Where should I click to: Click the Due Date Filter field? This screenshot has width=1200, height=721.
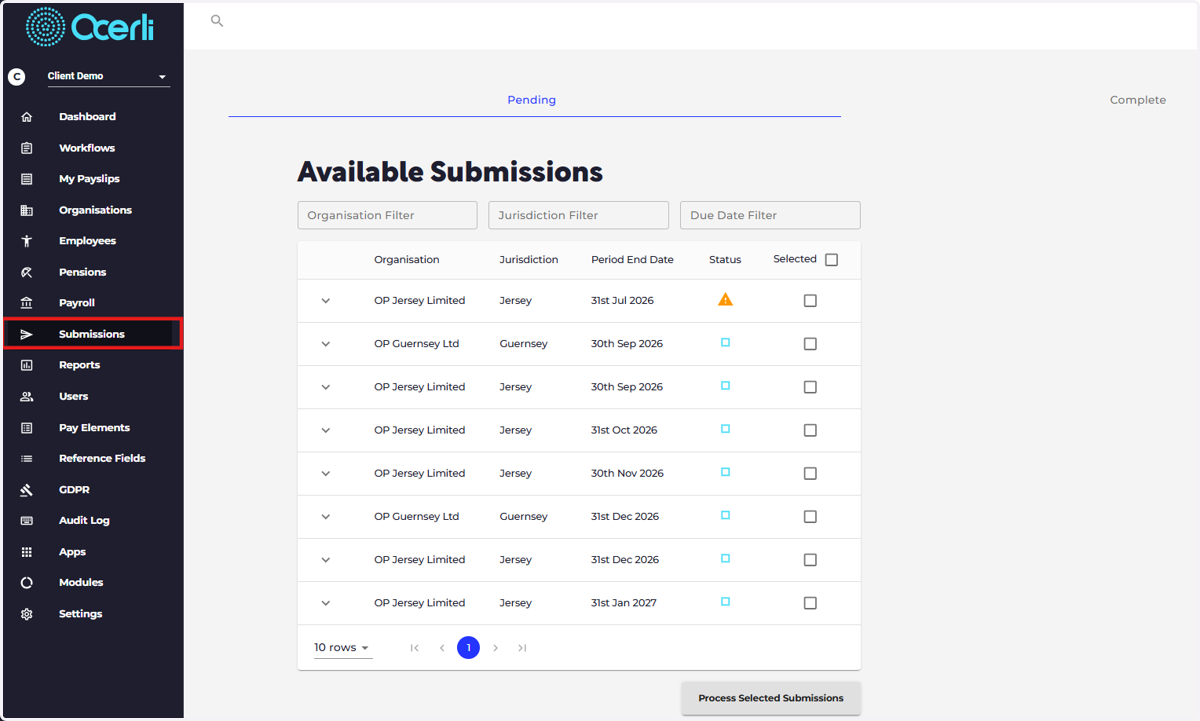tap(770, 215)
